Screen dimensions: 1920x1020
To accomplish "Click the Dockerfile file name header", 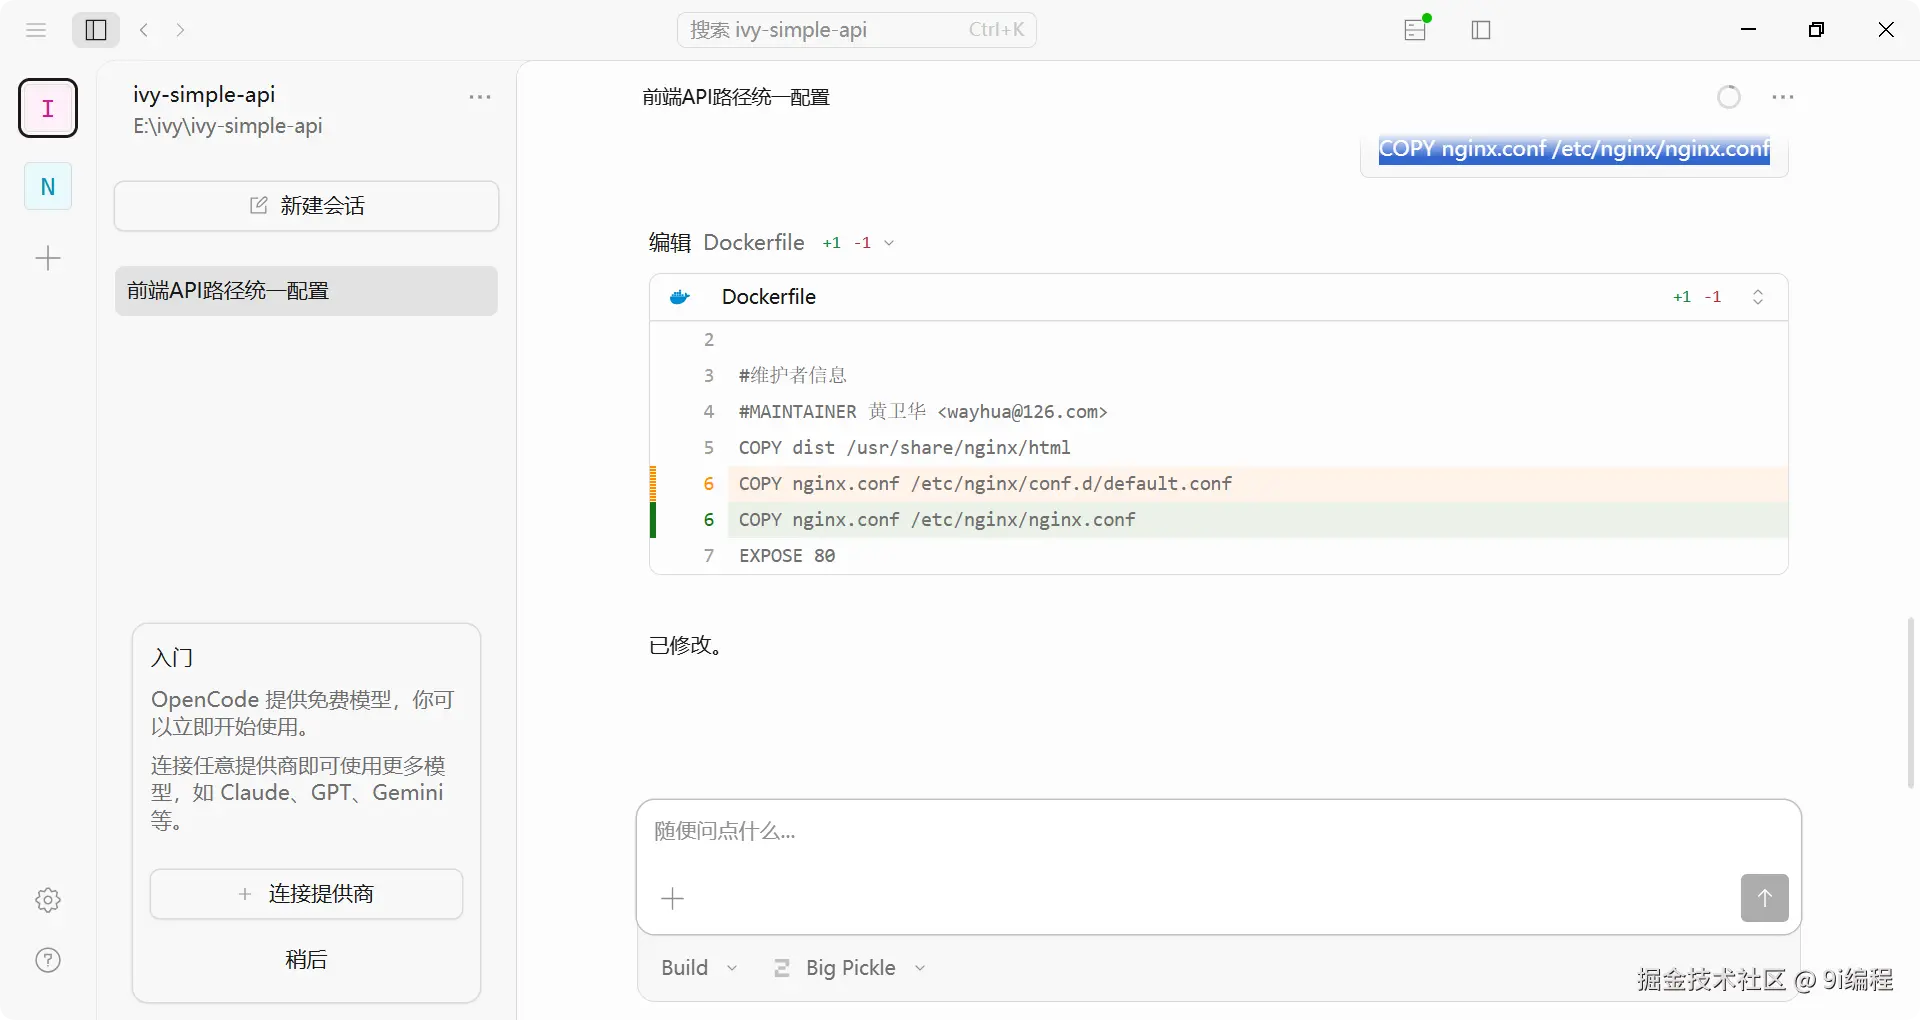I will coord(768,297).
